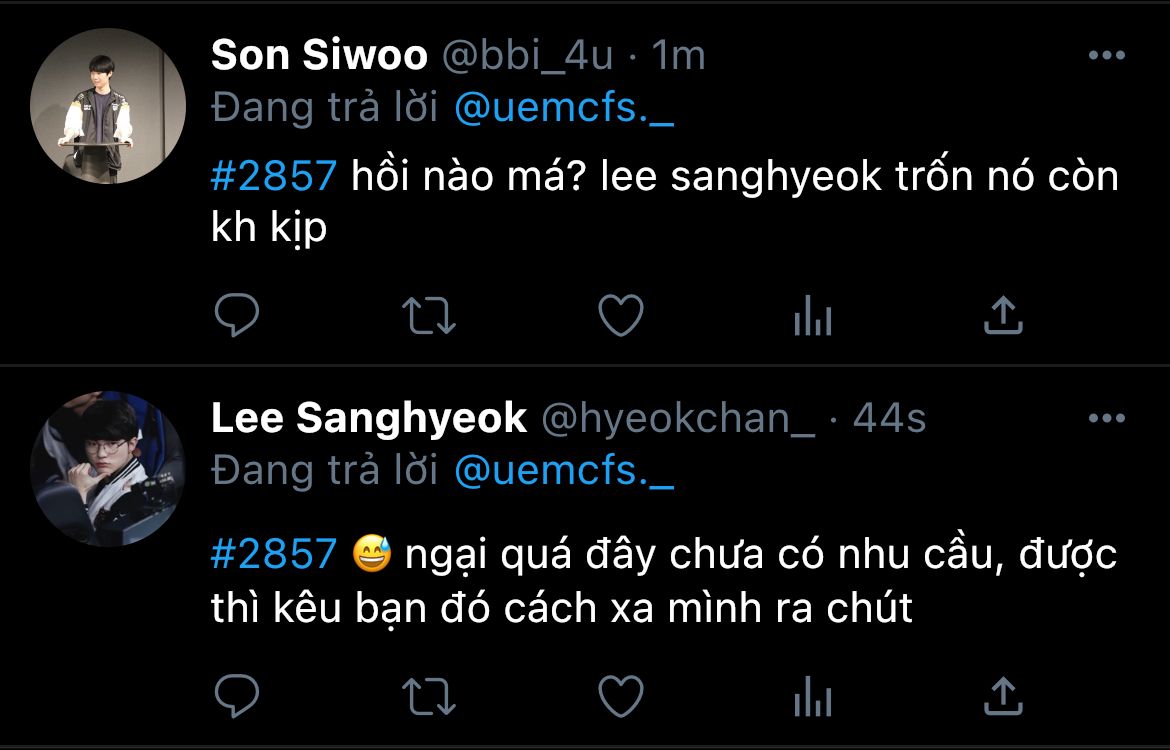Reply to Lee Sanghyeok's tweet
The height and width of the screenshot is (750, 1170).
pos(237,696)
